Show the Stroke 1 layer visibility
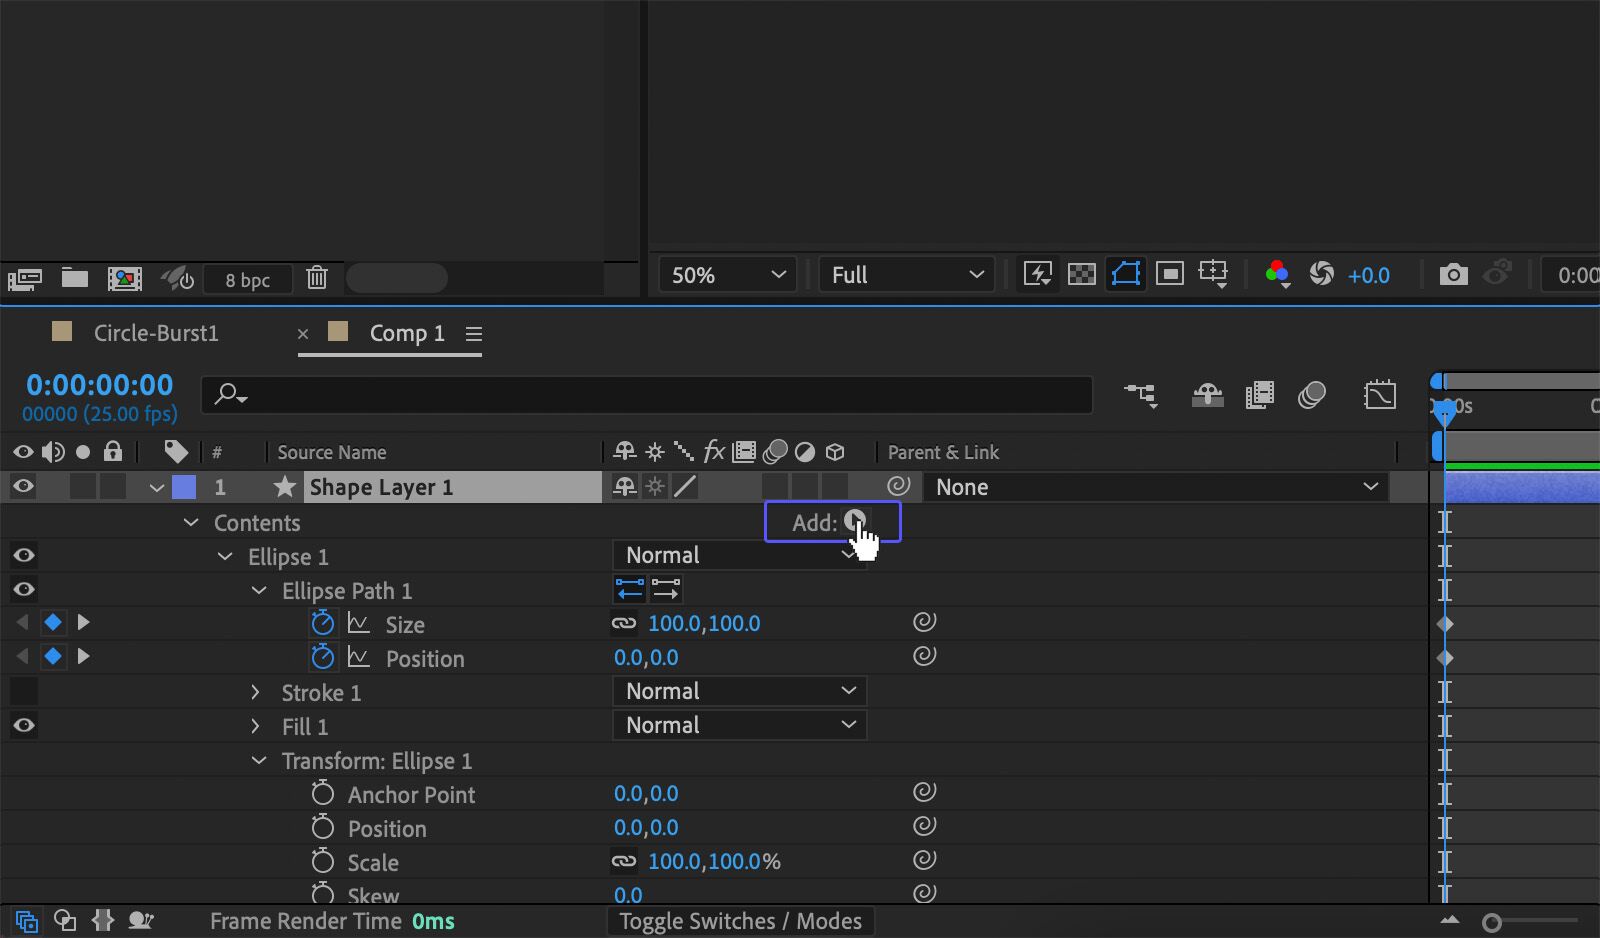1600x938 pixels. (x=23, y=691)
